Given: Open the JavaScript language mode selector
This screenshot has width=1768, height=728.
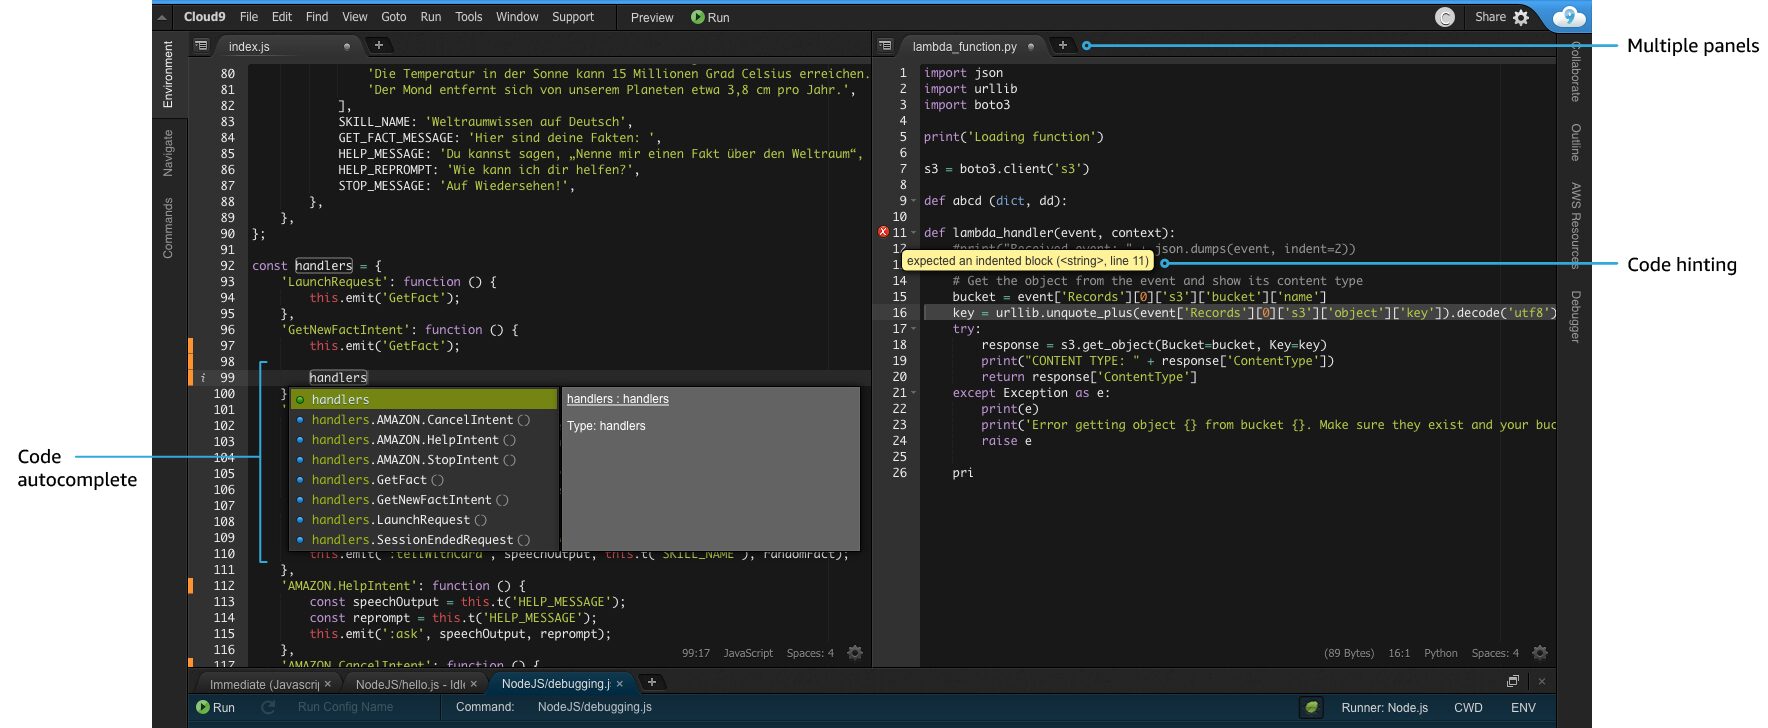Looking at the screenshot, I should [748, 653].
